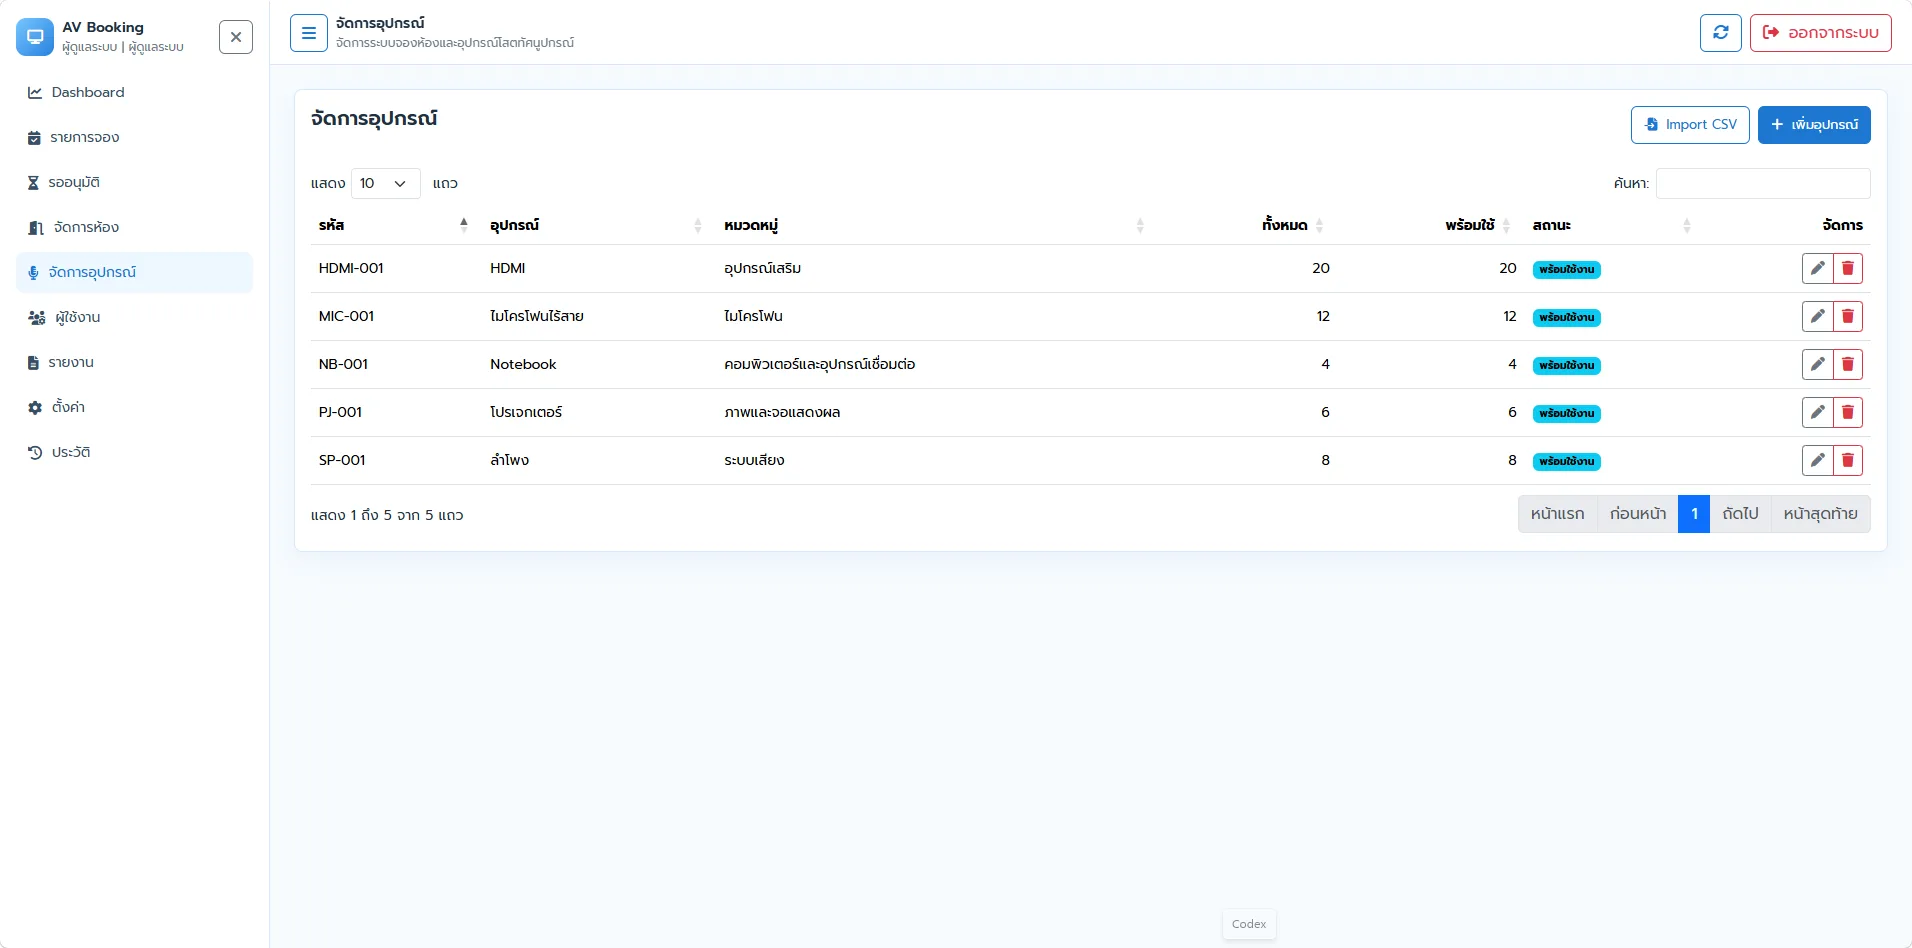
Task: Delete the MIC-001 equipment trash icon
Action: (1848, 316)
